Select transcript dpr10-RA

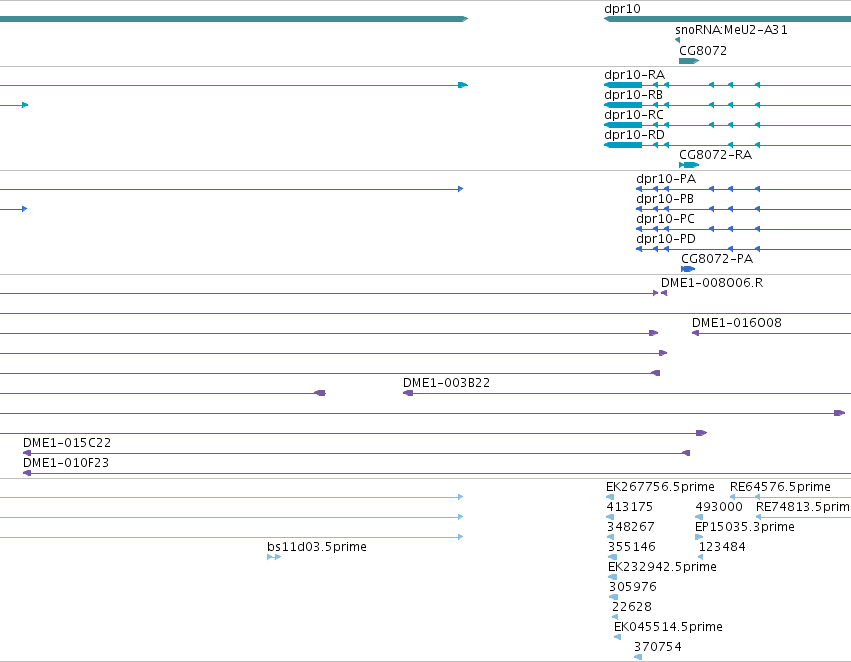[x=727, y=85]
